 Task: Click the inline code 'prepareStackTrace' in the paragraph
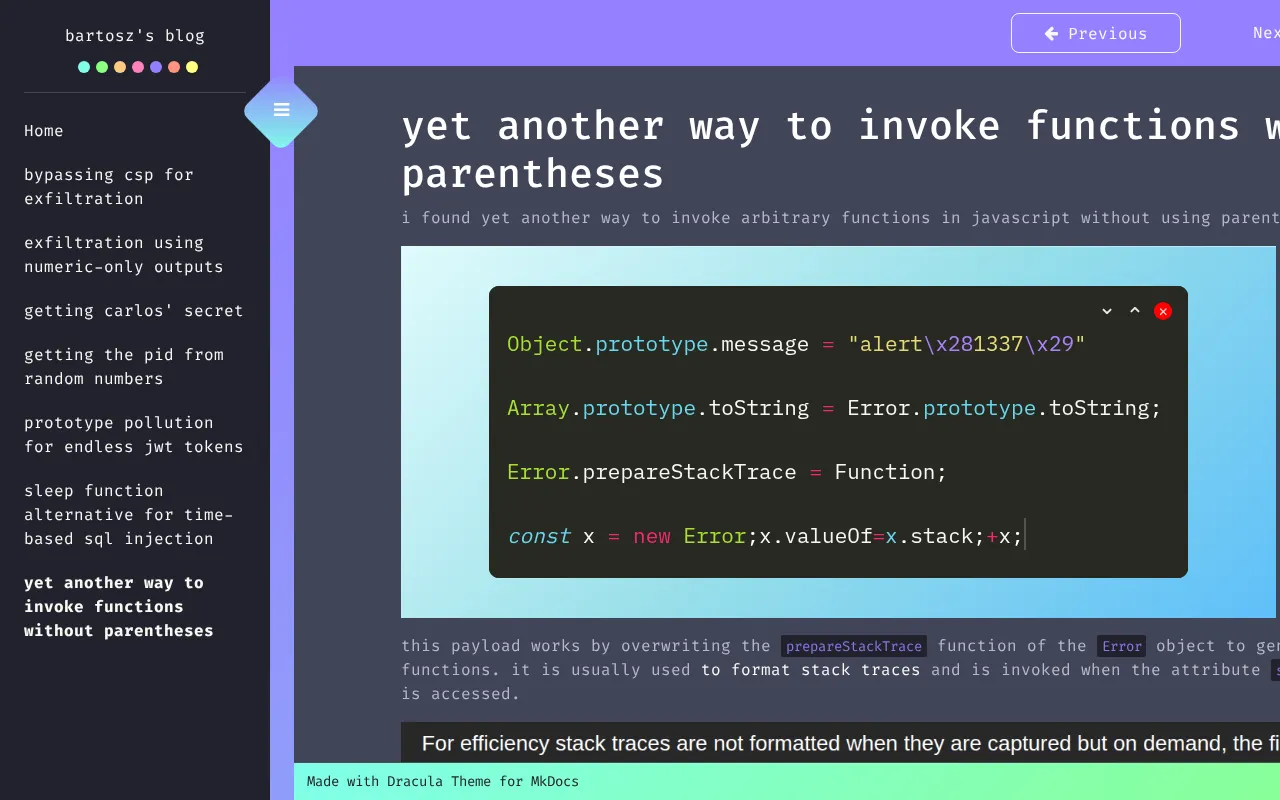click(x=854, y=646)
